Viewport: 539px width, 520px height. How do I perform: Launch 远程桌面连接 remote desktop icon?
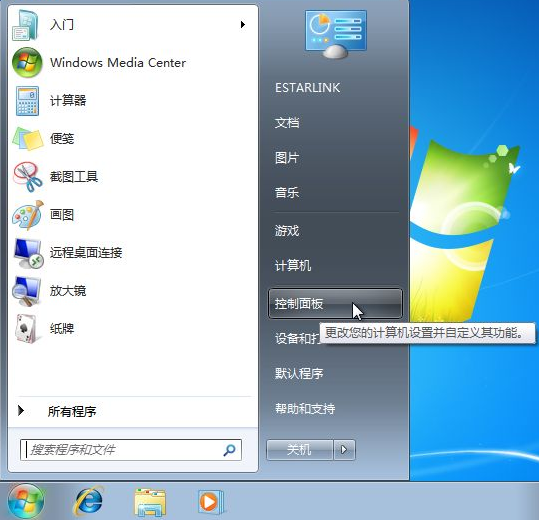(x=28, y=253)
